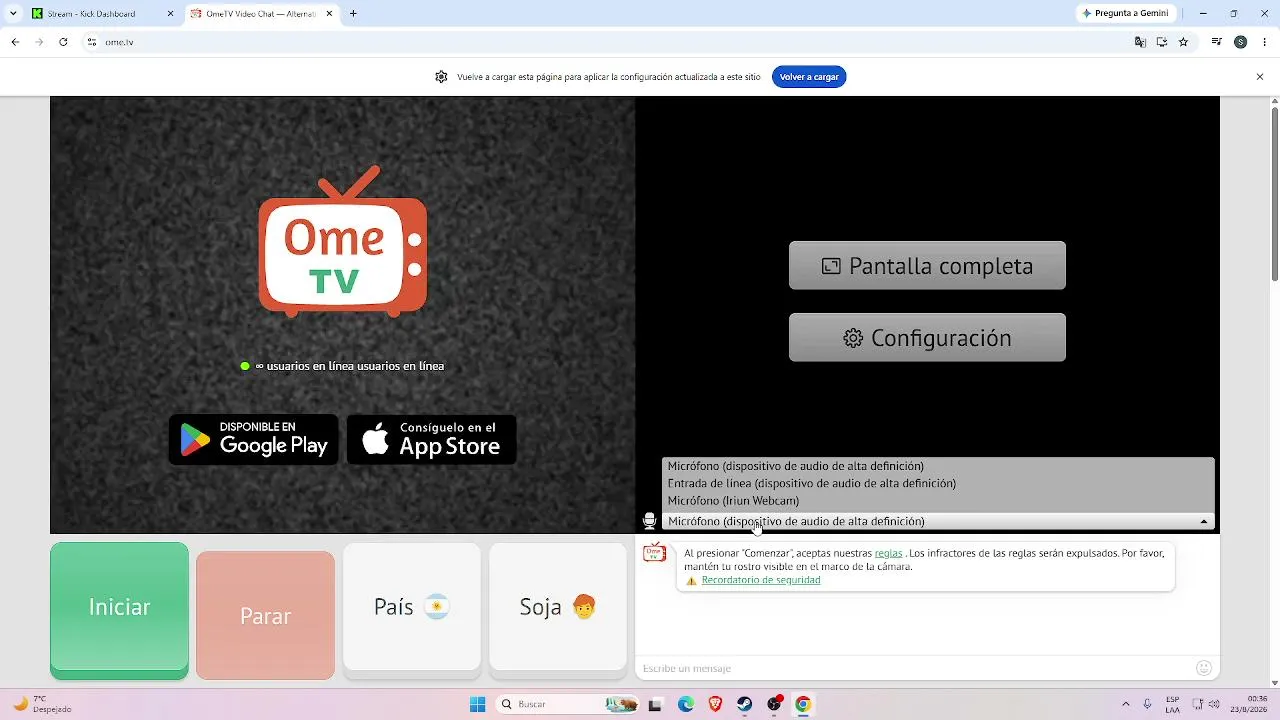Open the emoji picker in the chat box
1280x720 pixels.
pos(1204,668)
